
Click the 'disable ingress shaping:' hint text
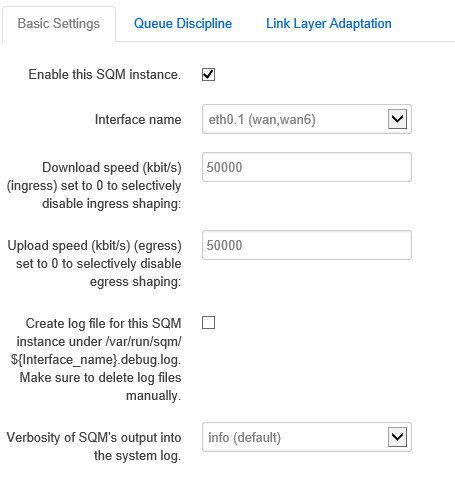point(112,203)
